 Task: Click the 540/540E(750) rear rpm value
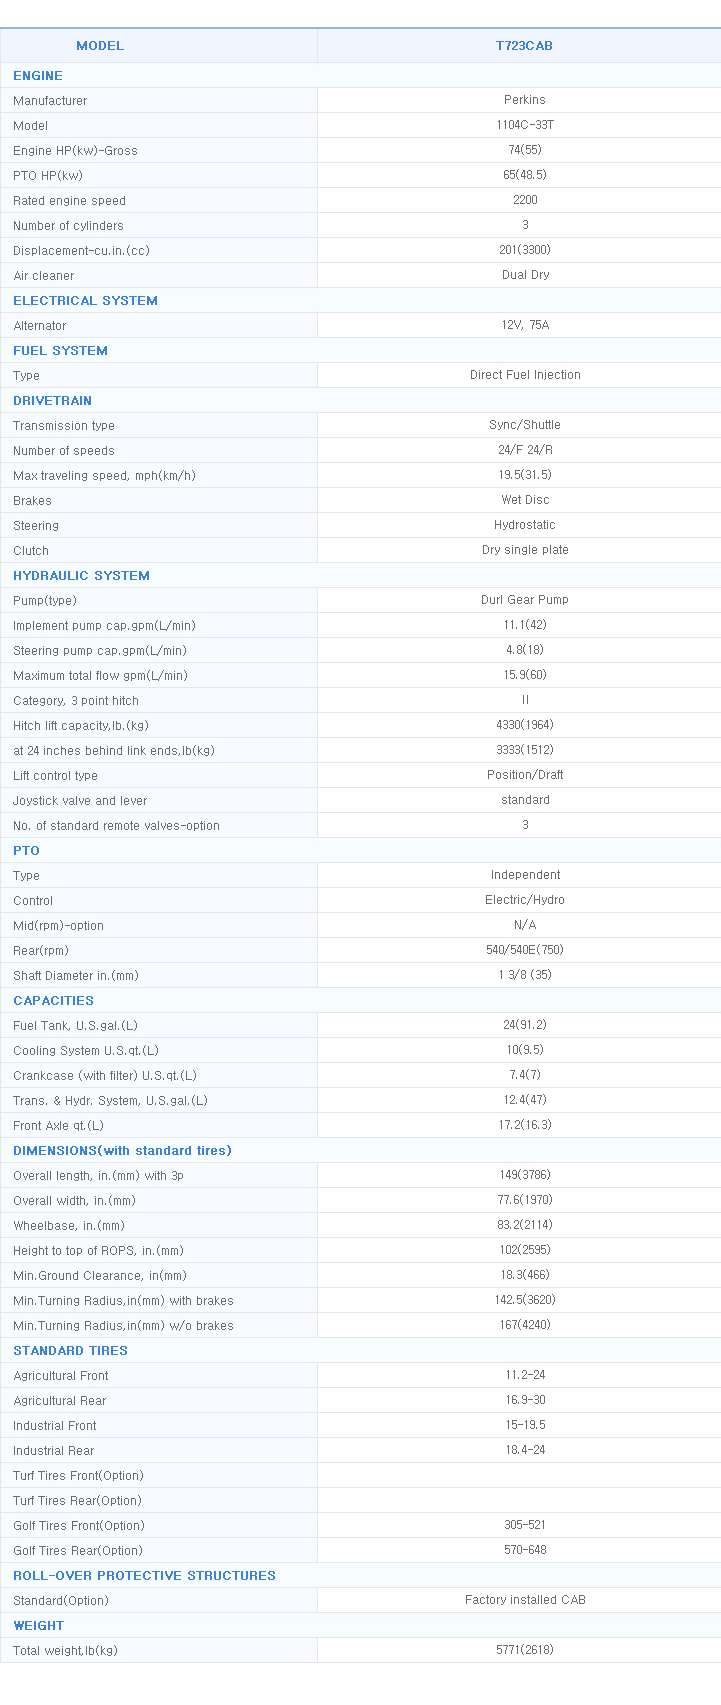point(525,950)
